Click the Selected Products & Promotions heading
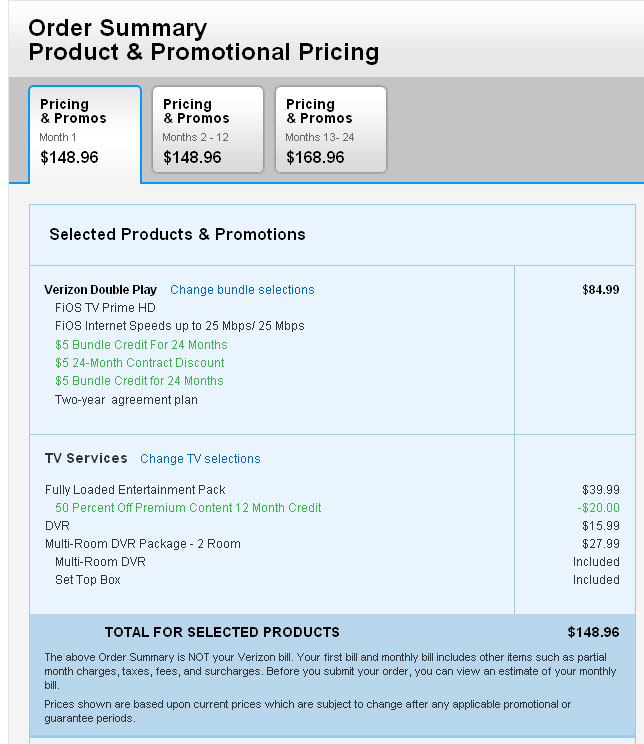 [177, 234]
